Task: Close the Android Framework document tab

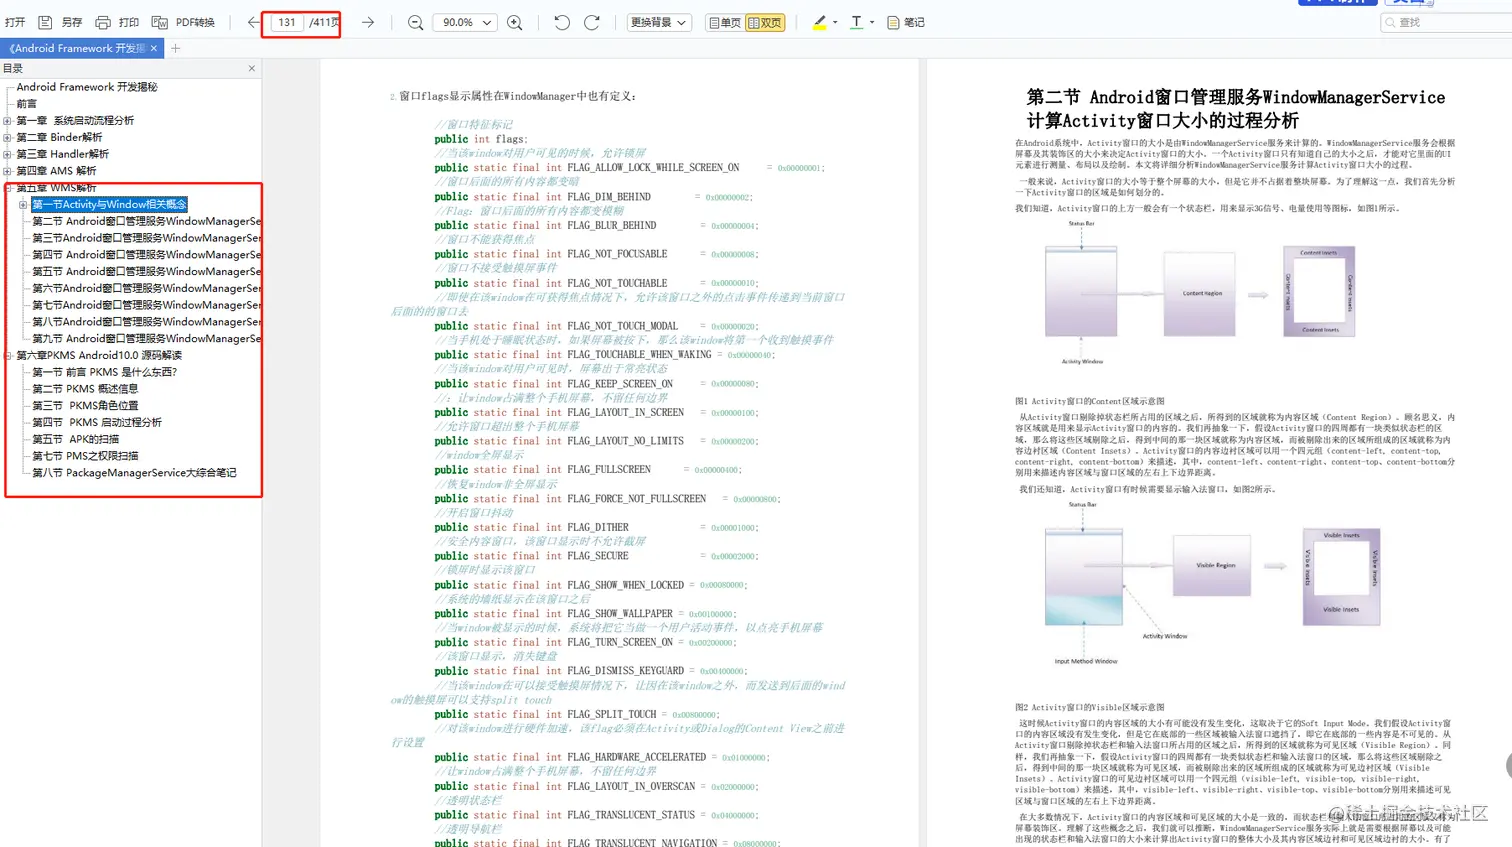Action: coord(154,48)
